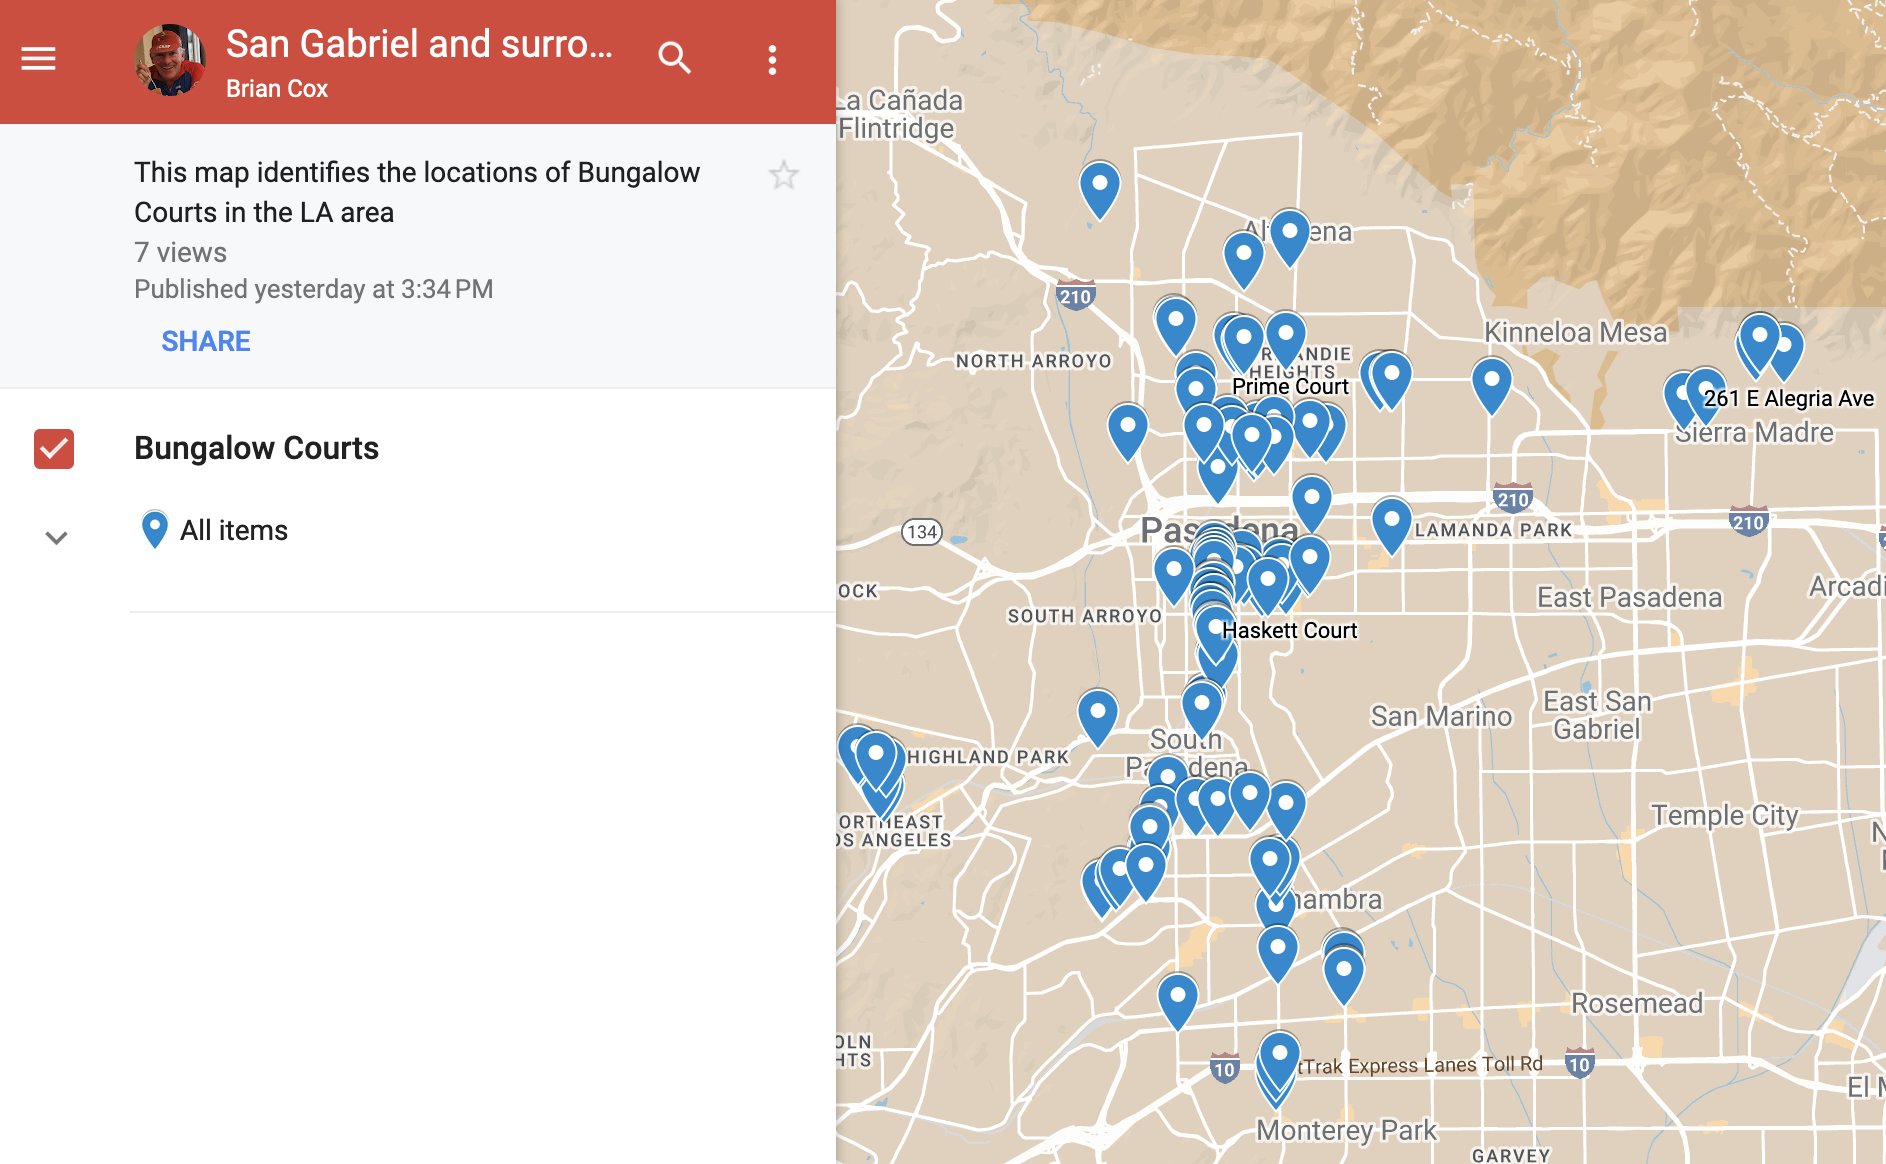Viewport: 1886px width, 1164px height.
Task: Open the three-dot more options menu
Action: point(772,60)
